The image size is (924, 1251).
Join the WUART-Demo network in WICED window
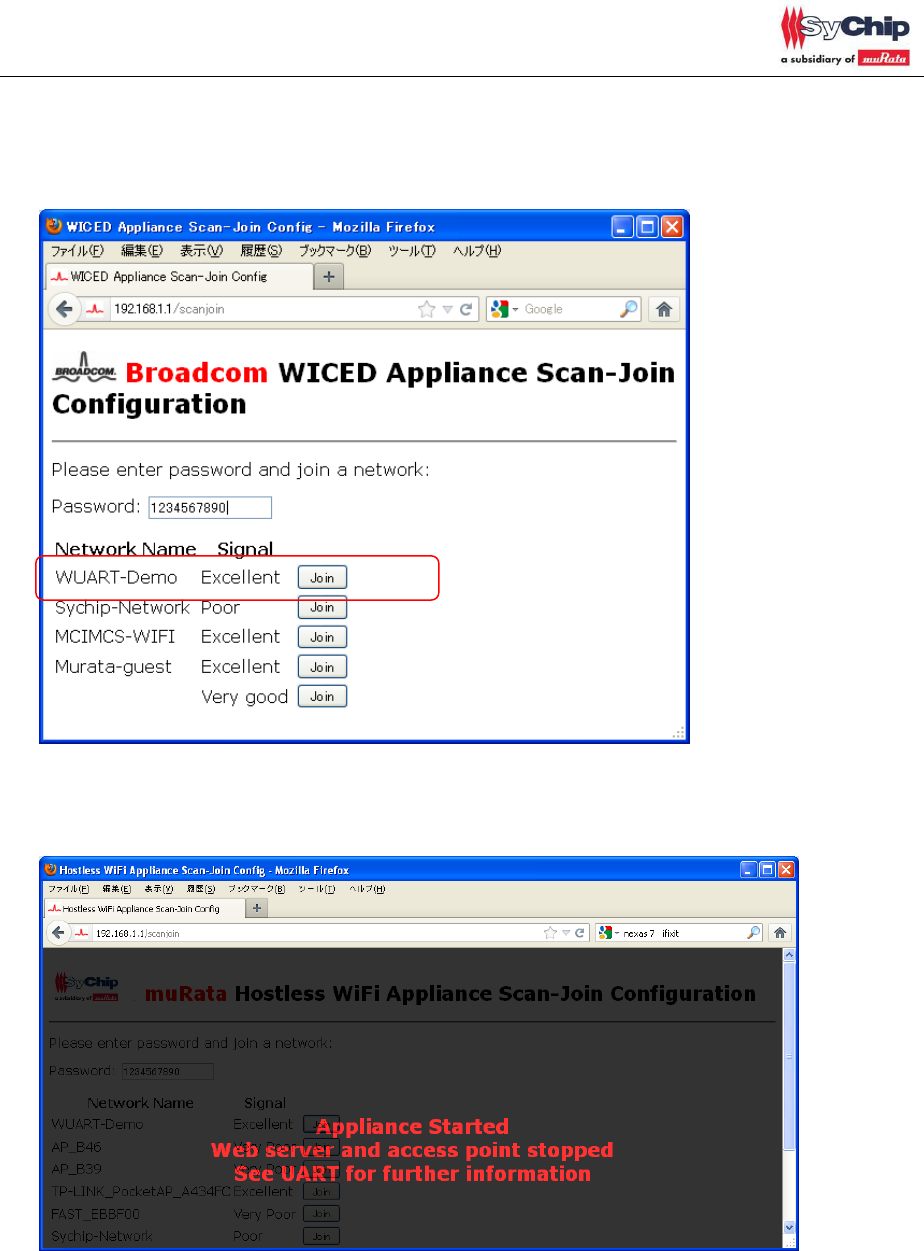click(x=322, y=578)
